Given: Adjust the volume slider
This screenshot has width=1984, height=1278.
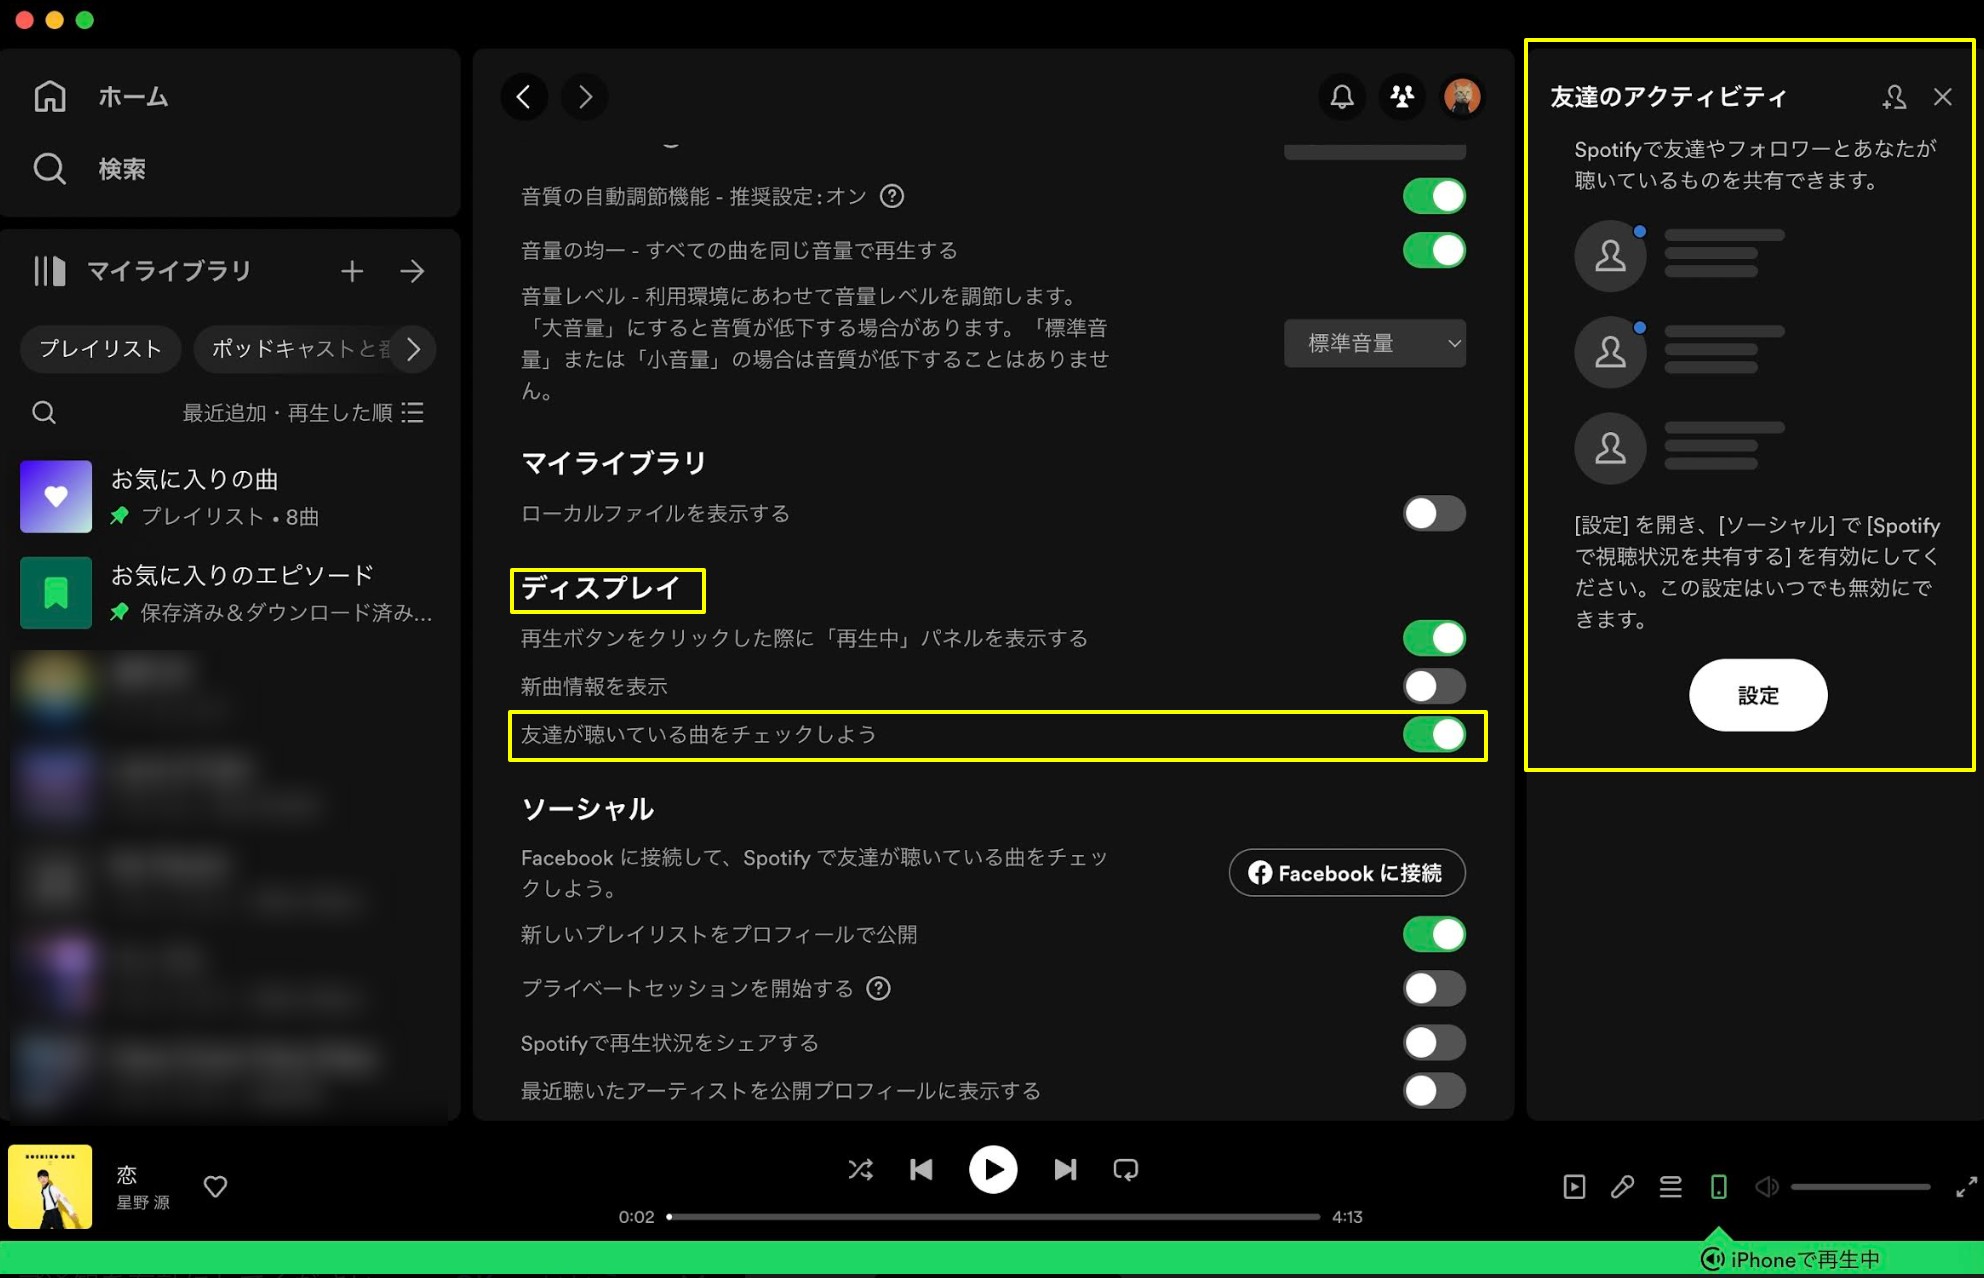Looking at the screenshot, I should click(1860, 1187).
